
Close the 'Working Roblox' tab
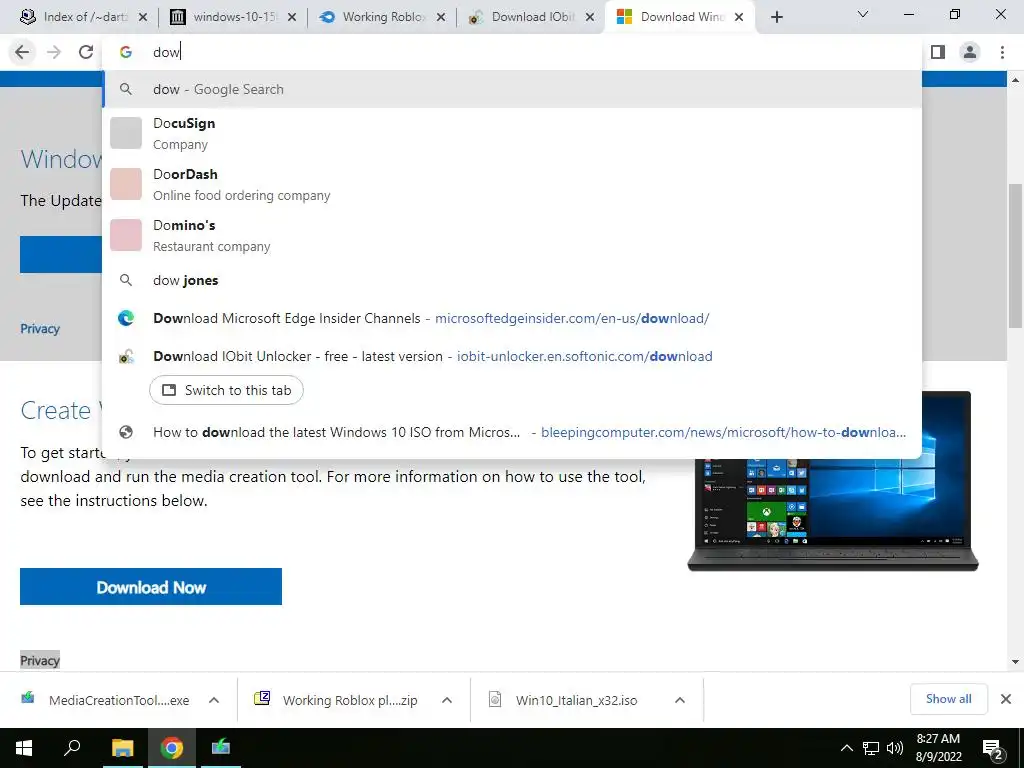tap(441, 17)
